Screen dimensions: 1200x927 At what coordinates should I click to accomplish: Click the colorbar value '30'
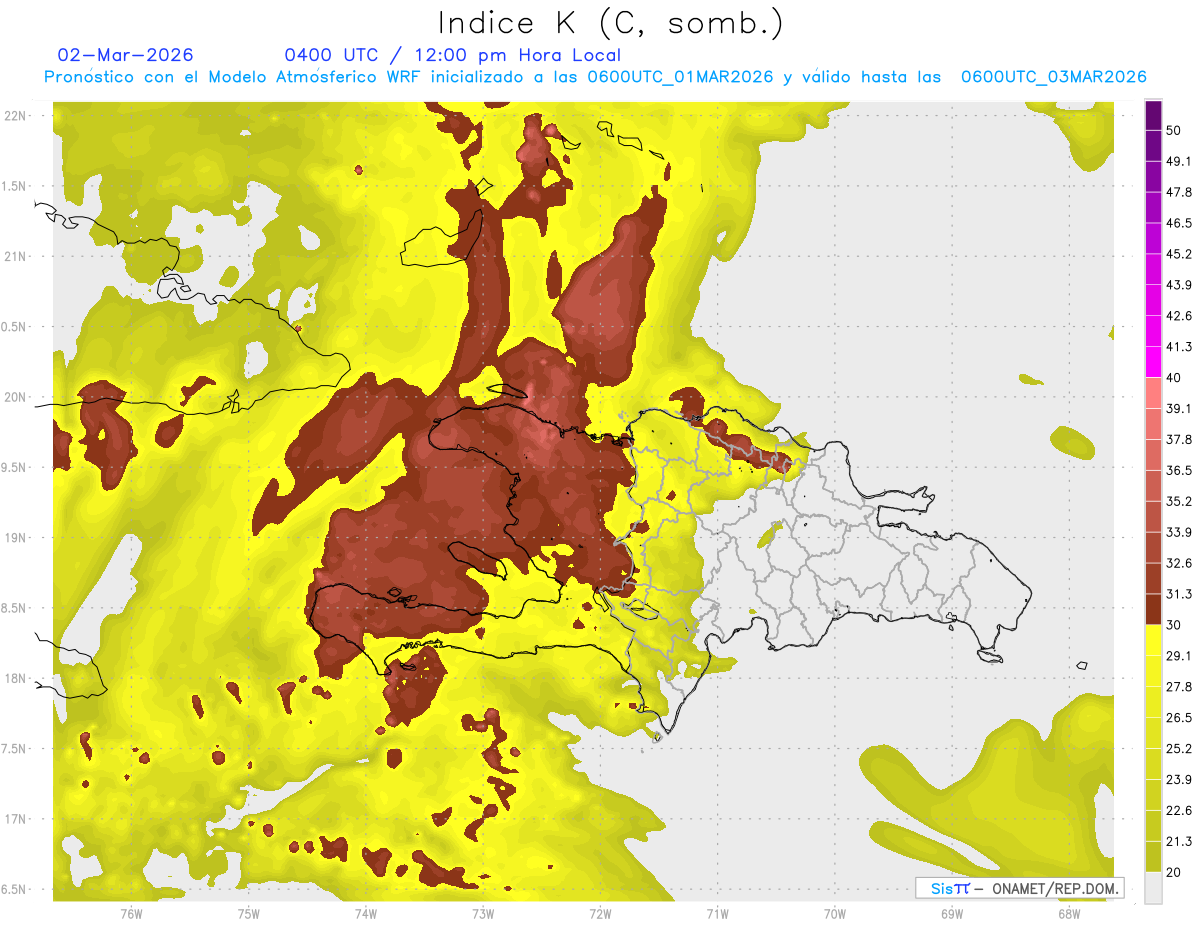[x=1174, y=625]
